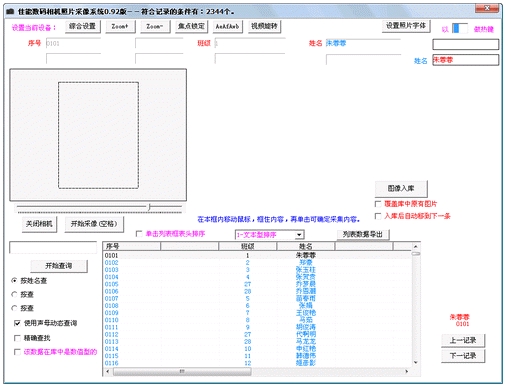
Task: Select the row 0104 in the list
Action: coord(257,277)
